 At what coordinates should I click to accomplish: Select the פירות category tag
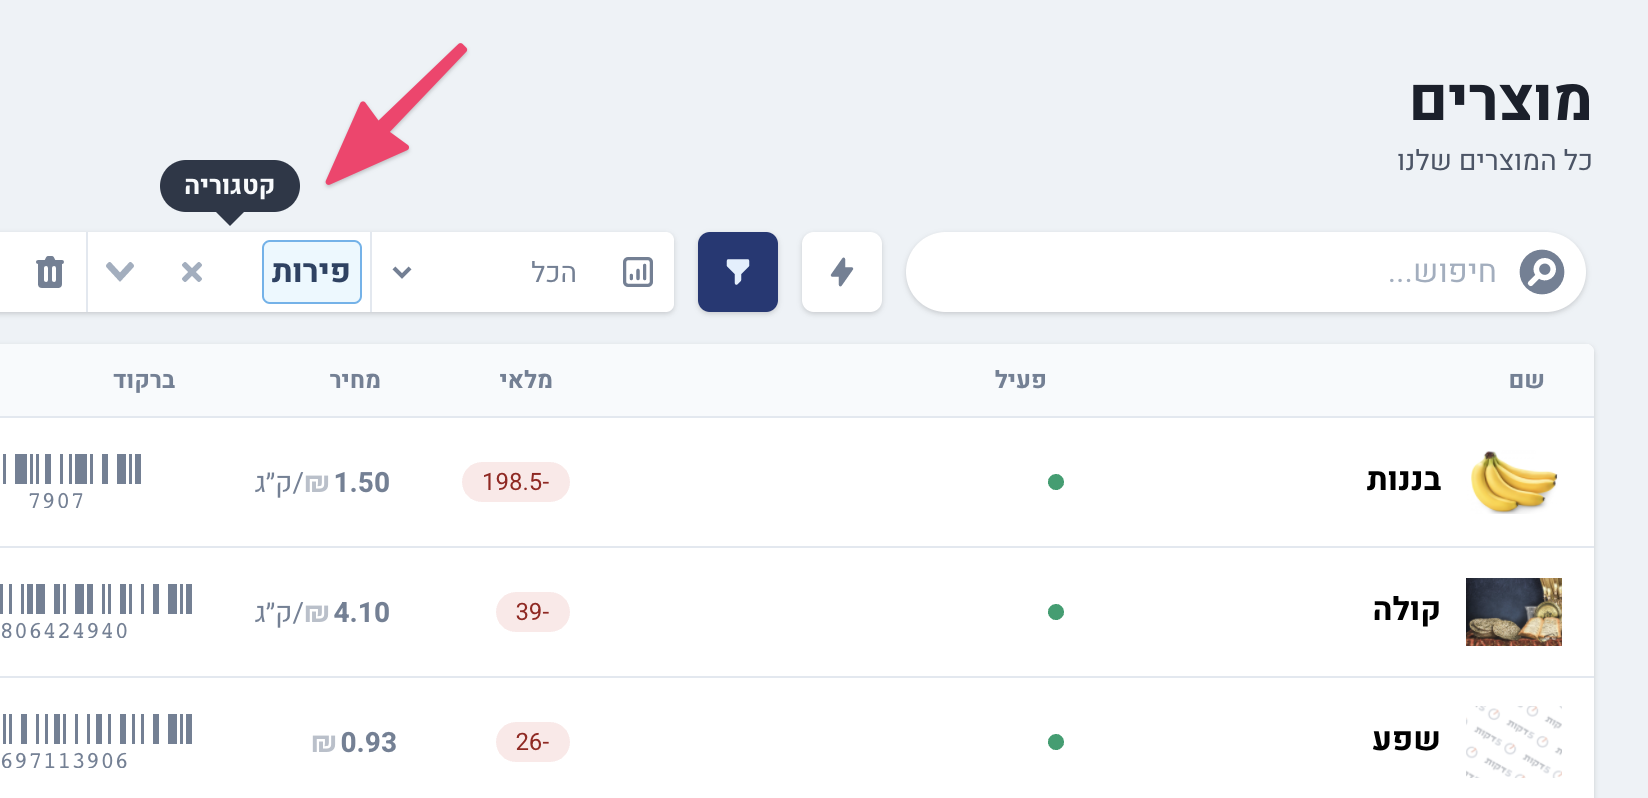coord(311,272)
